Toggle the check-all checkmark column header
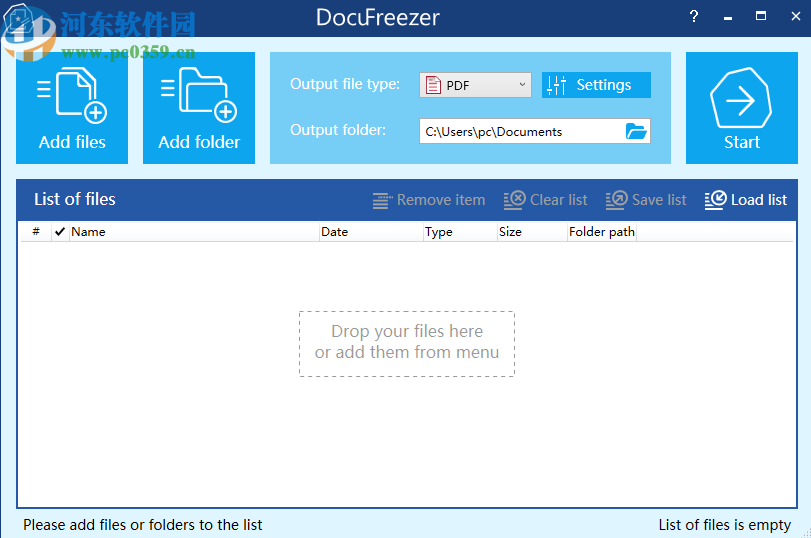This screenshot has height=538, width=811. [x=60, y=232]
